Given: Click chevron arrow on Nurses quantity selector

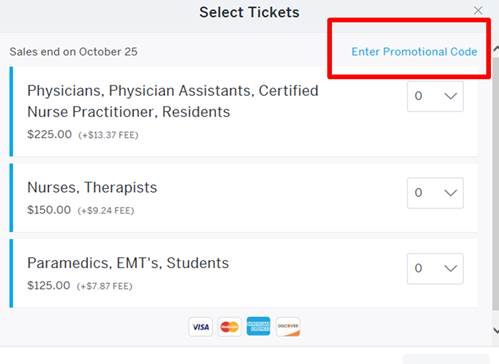Looking at the screenshot, I should pyautogui.click(x=451, y=193).
